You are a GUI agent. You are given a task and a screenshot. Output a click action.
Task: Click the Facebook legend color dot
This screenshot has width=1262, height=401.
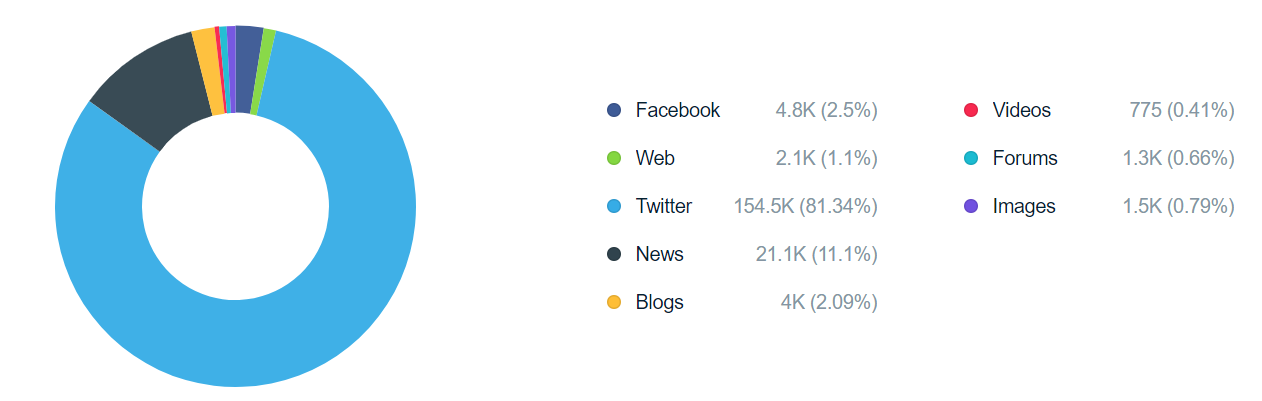614,110
